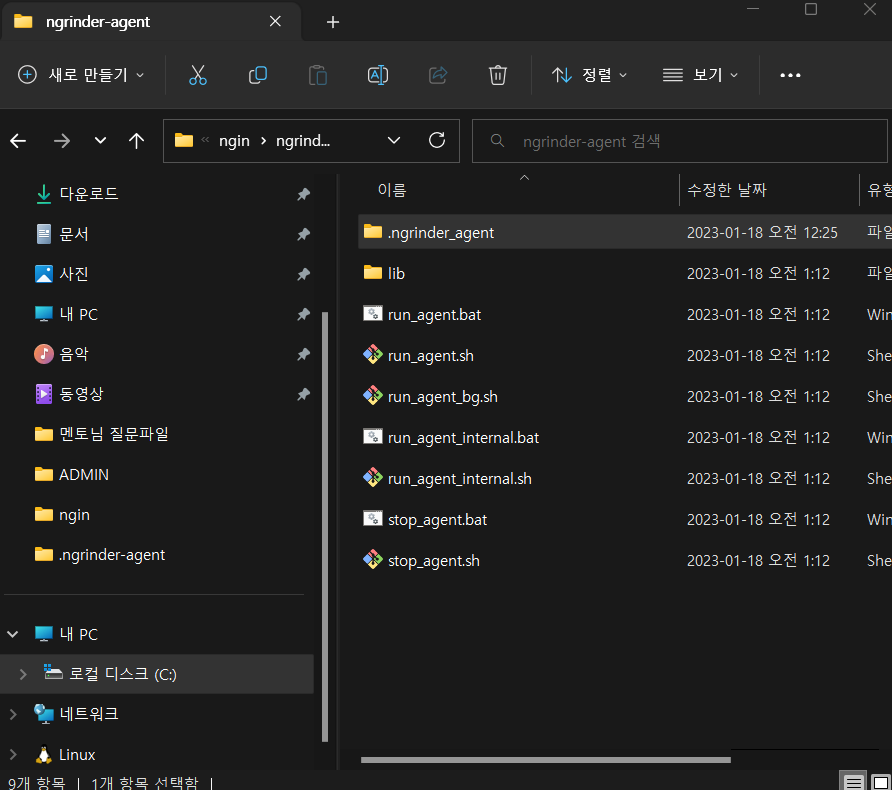
Task: Click the ngrinder-agent search field
Action: tap(680, 141)
